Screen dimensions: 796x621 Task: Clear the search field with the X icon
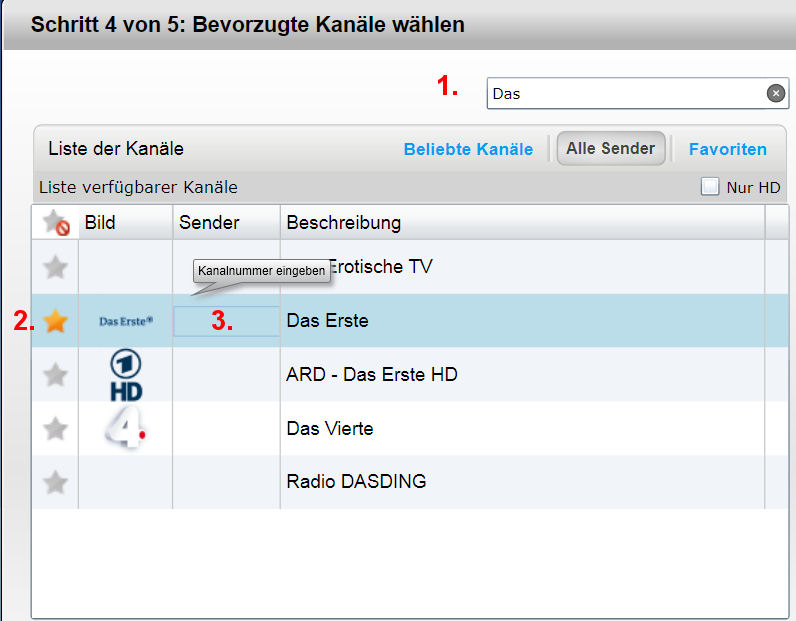[x=775, y=93]
